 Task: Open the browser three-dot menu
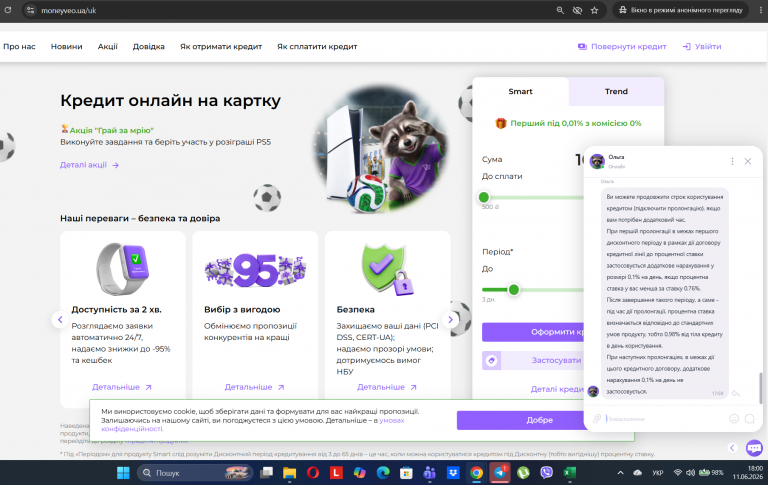(x=760, y=10)
